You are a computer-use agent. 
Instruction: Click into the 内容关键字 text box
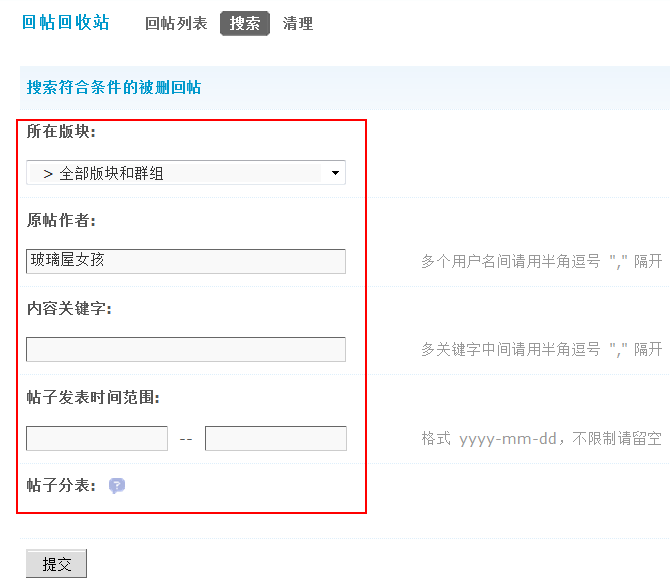(186, 349)
